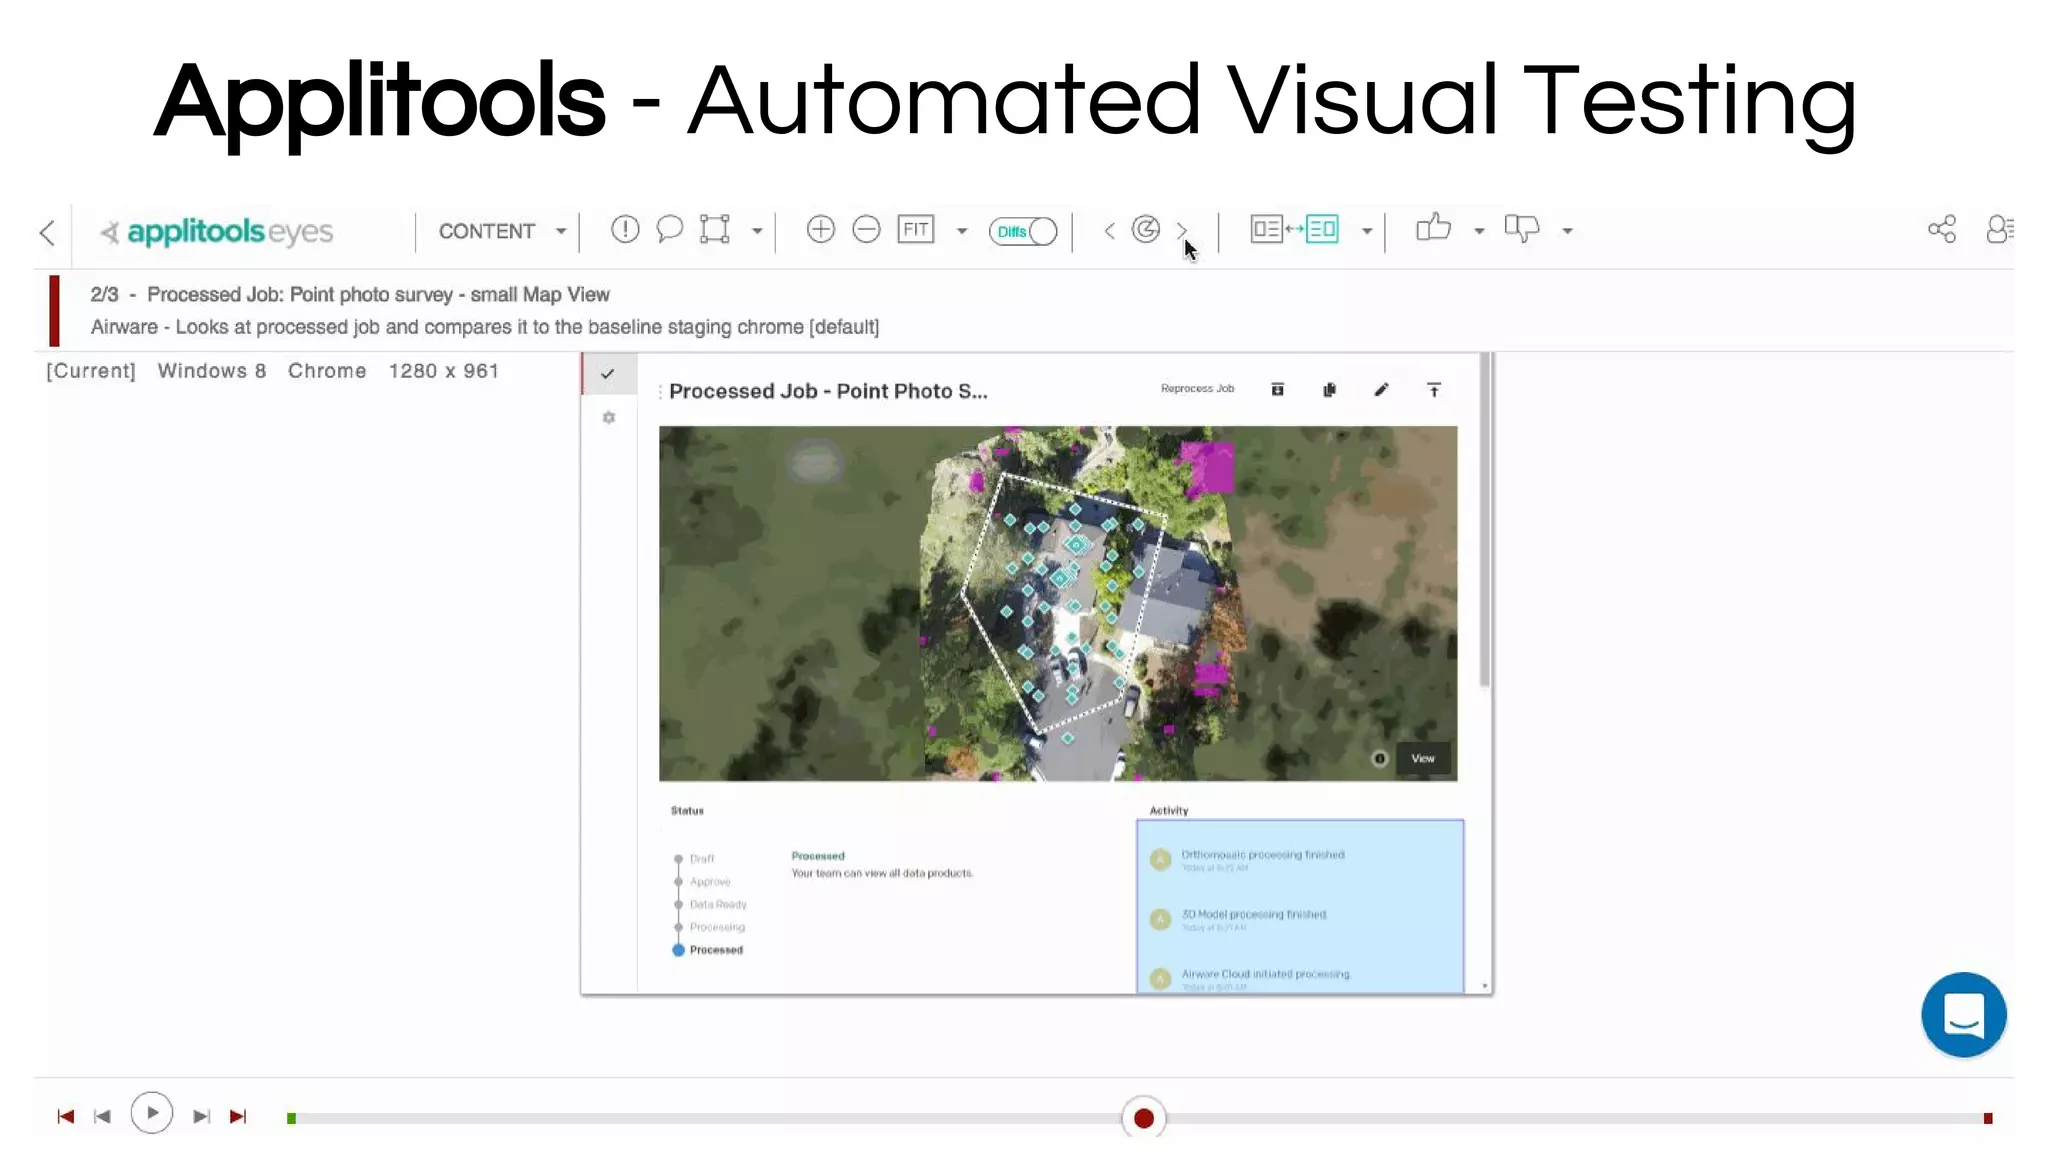Open the CONTENT match level dropdown

502,231
